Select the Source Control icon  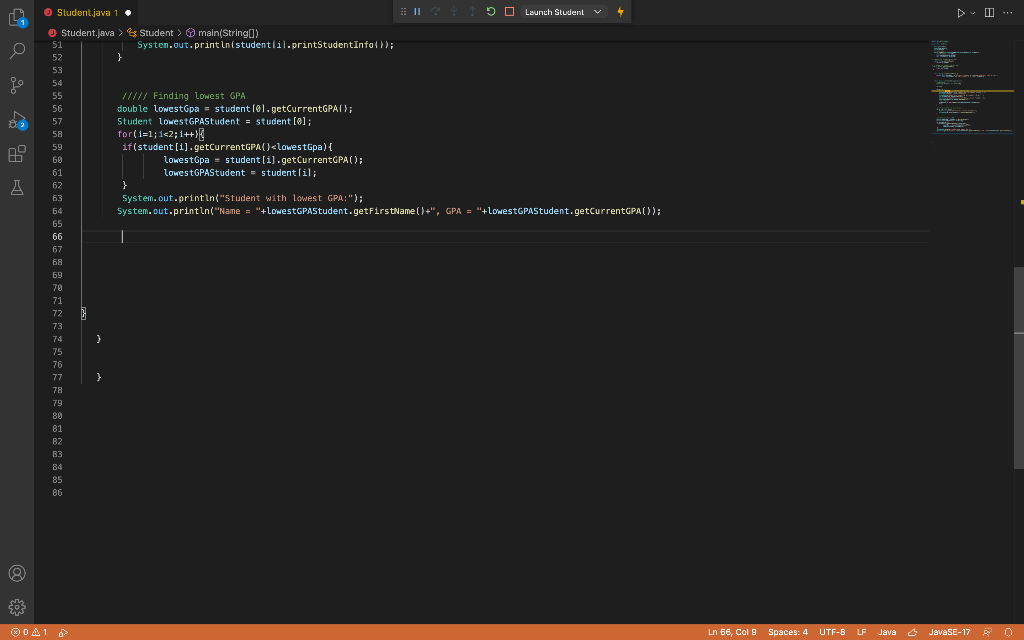[16, 85]
